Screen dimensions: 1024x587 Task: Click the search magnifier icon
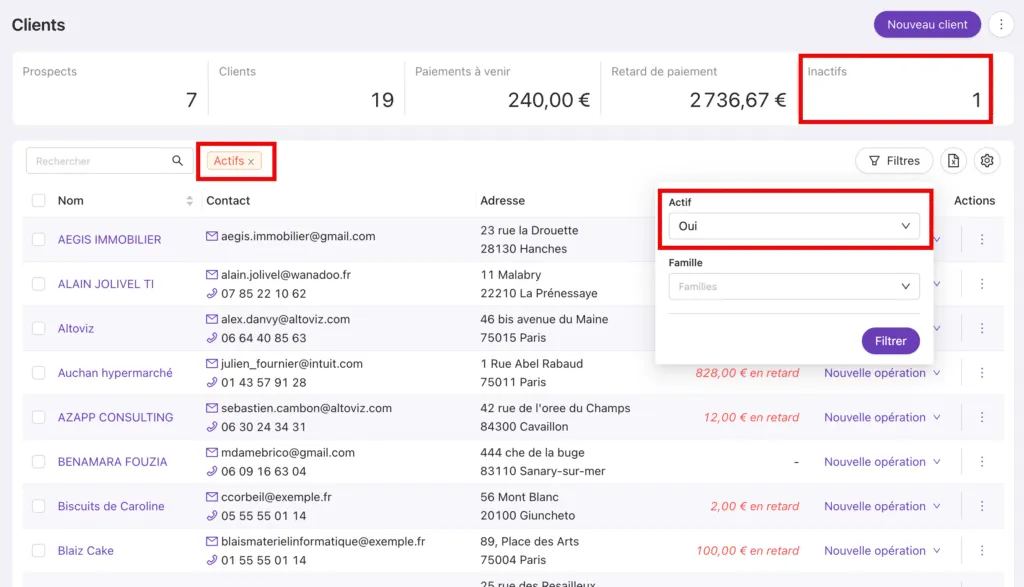178,161
